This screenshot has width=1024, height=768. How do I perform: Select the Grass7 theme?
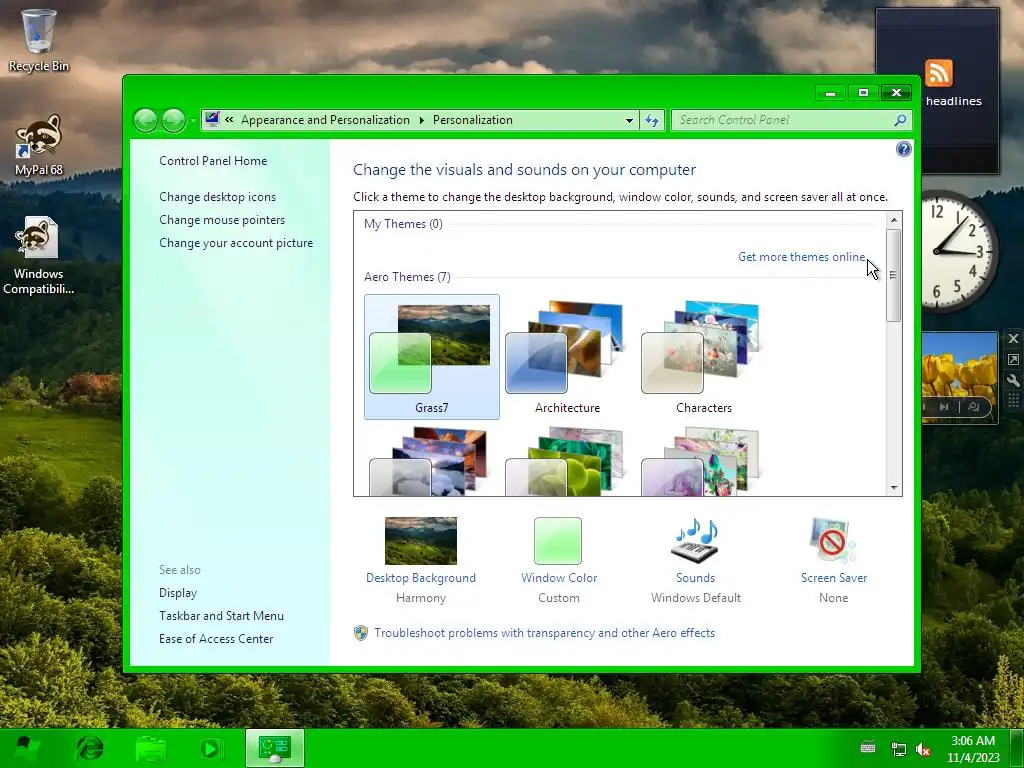coord(432,357)
